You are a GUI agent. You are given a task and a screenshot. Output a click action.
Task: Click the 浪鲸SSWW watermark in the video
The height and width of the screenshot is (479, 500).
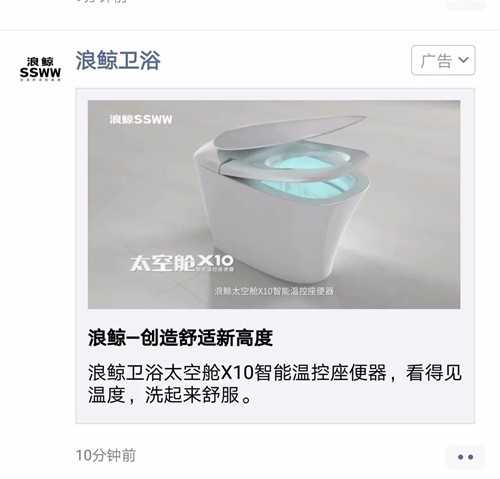coord(141,119)
